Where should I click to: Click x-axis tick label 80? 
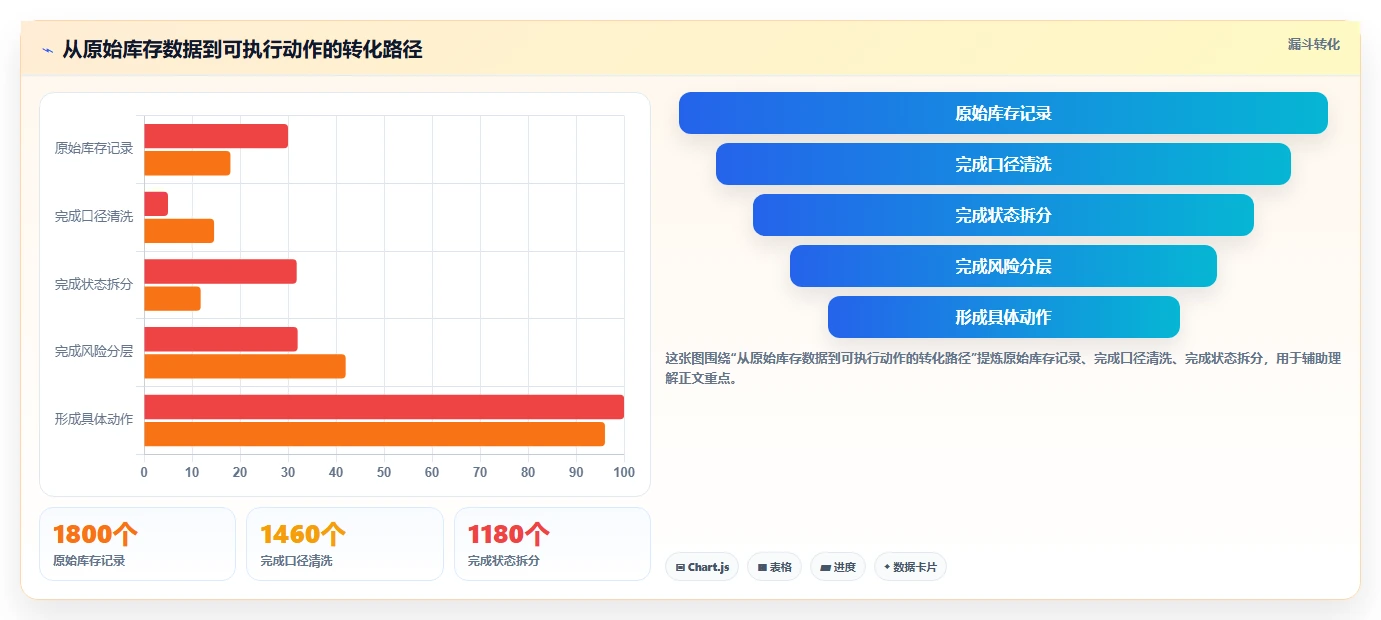tap(528, 472)
